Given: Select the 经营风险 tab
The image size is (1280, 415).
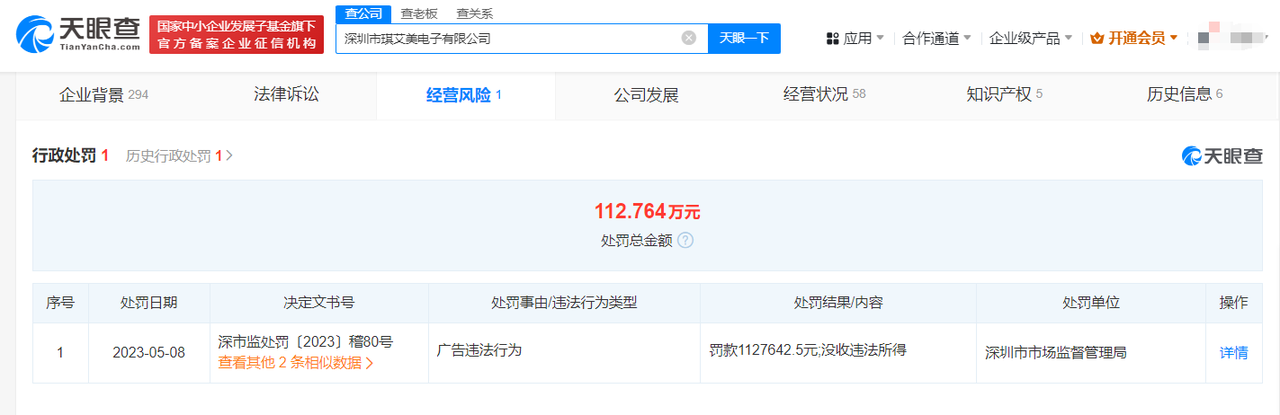Looking at the screenshot, I should pyautogui.click(x=465, y=95).
